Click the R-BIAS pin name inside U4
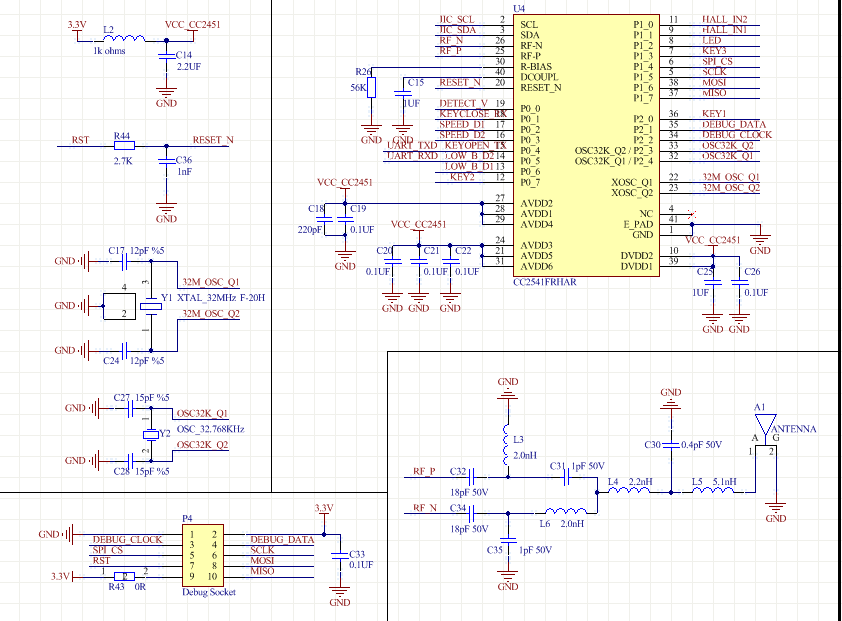Viewport: 842px width, 621px height. [x=536, y=67]
